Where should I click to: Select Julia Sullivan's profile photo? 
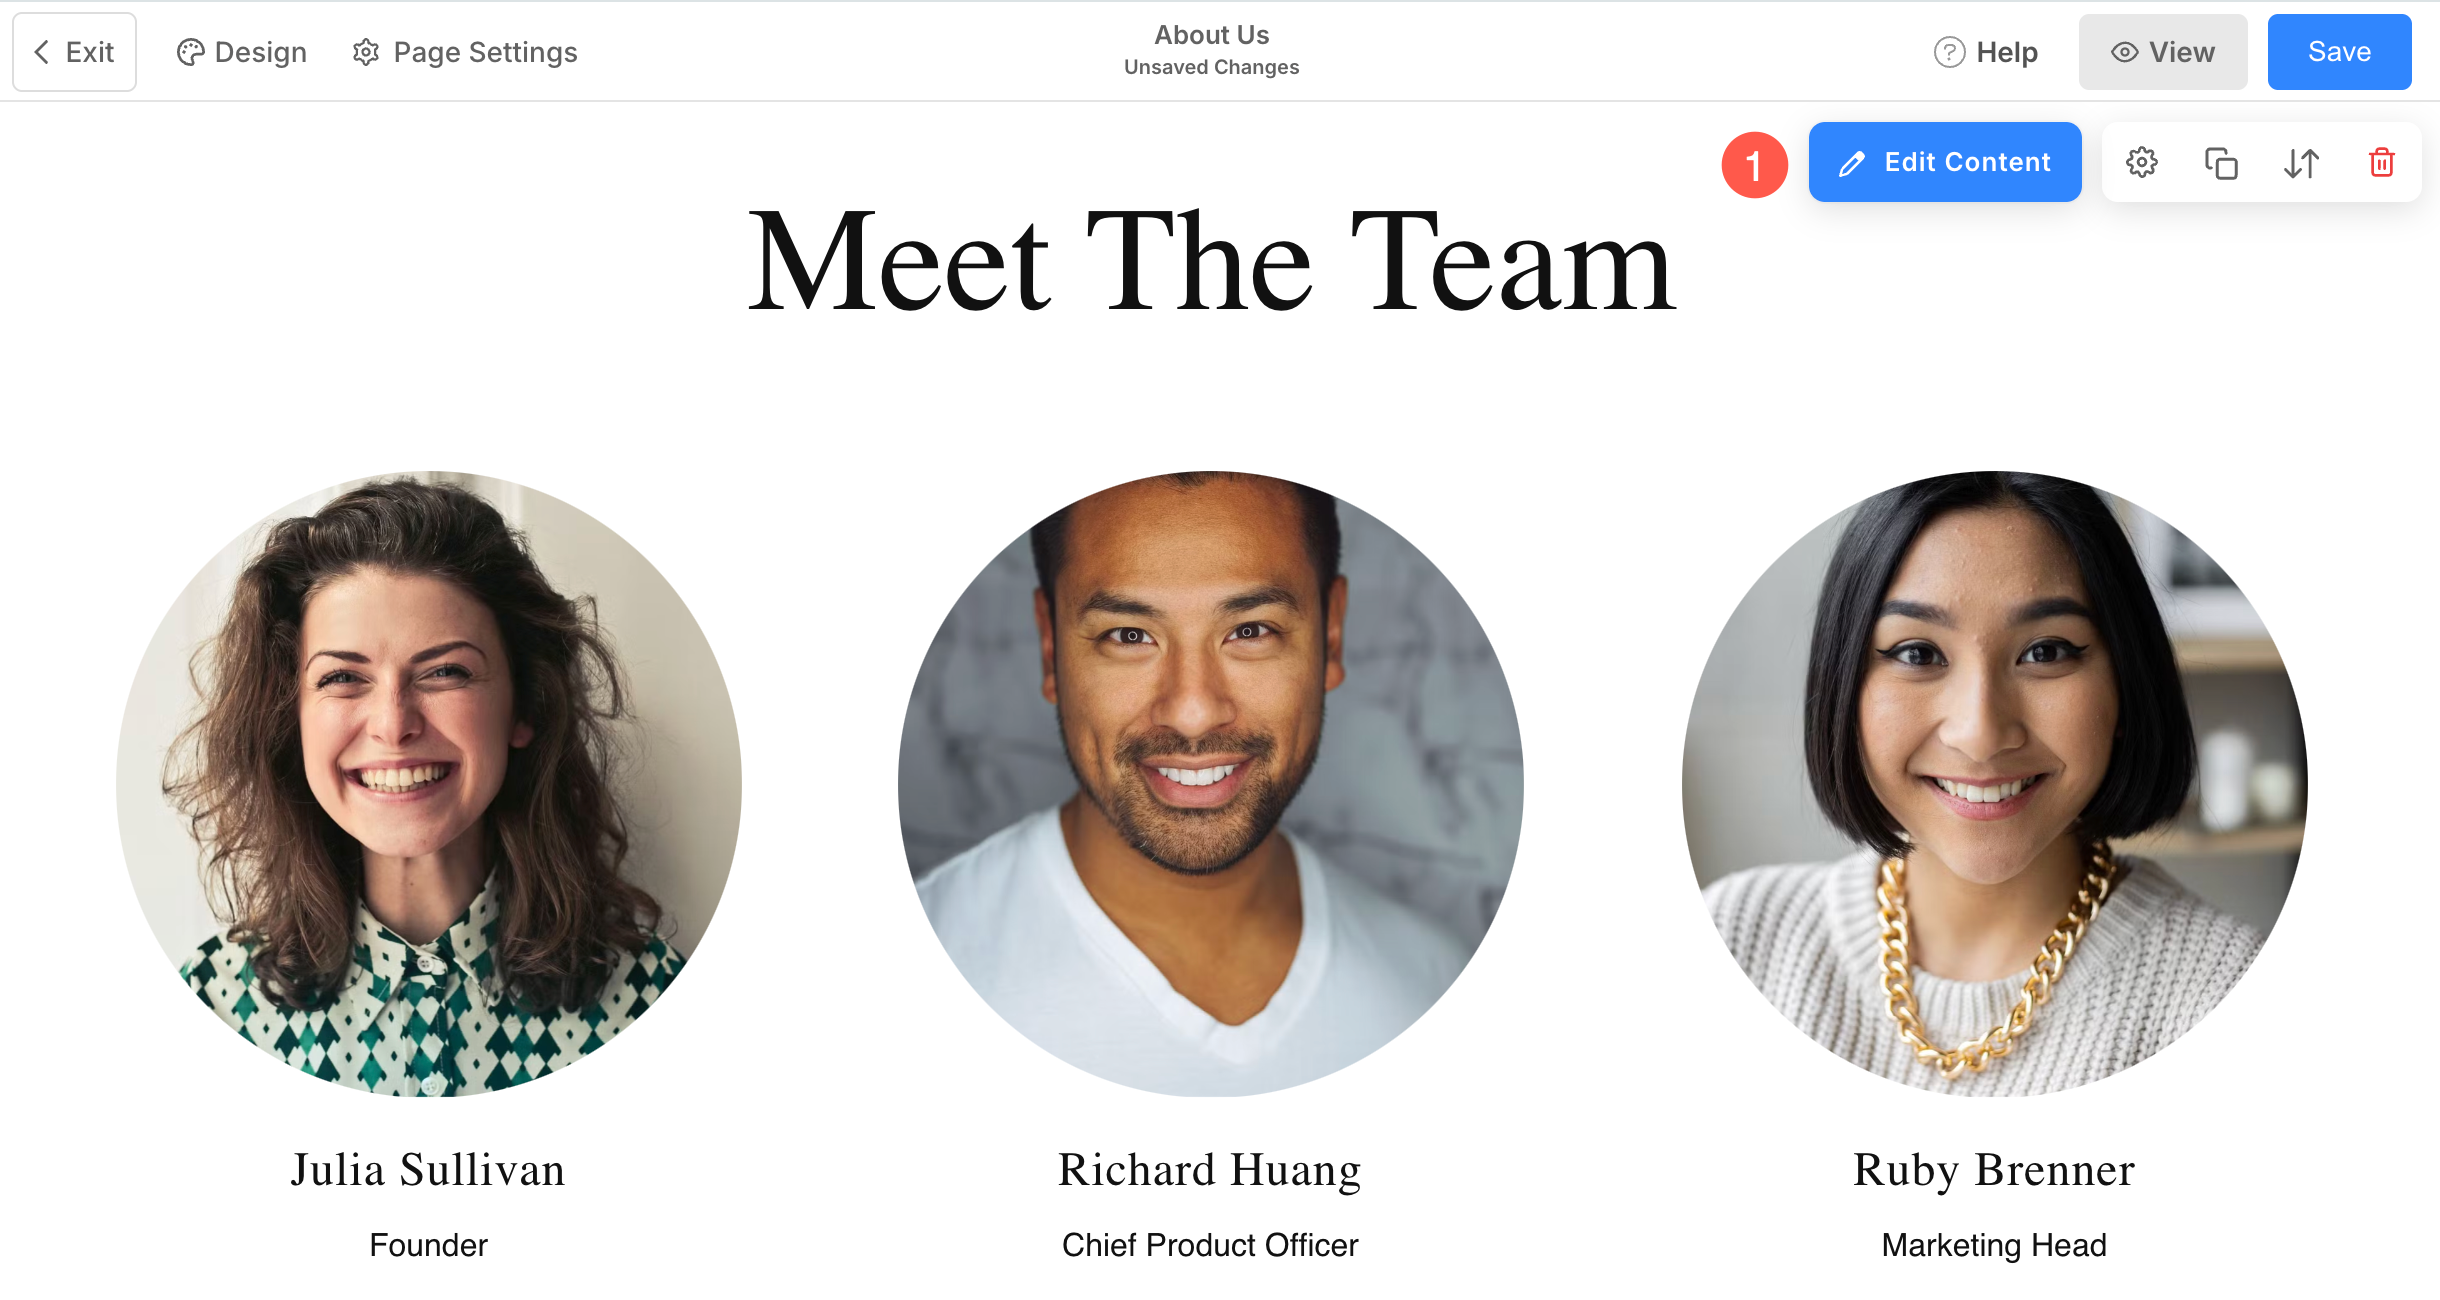[x=428, y=784]
